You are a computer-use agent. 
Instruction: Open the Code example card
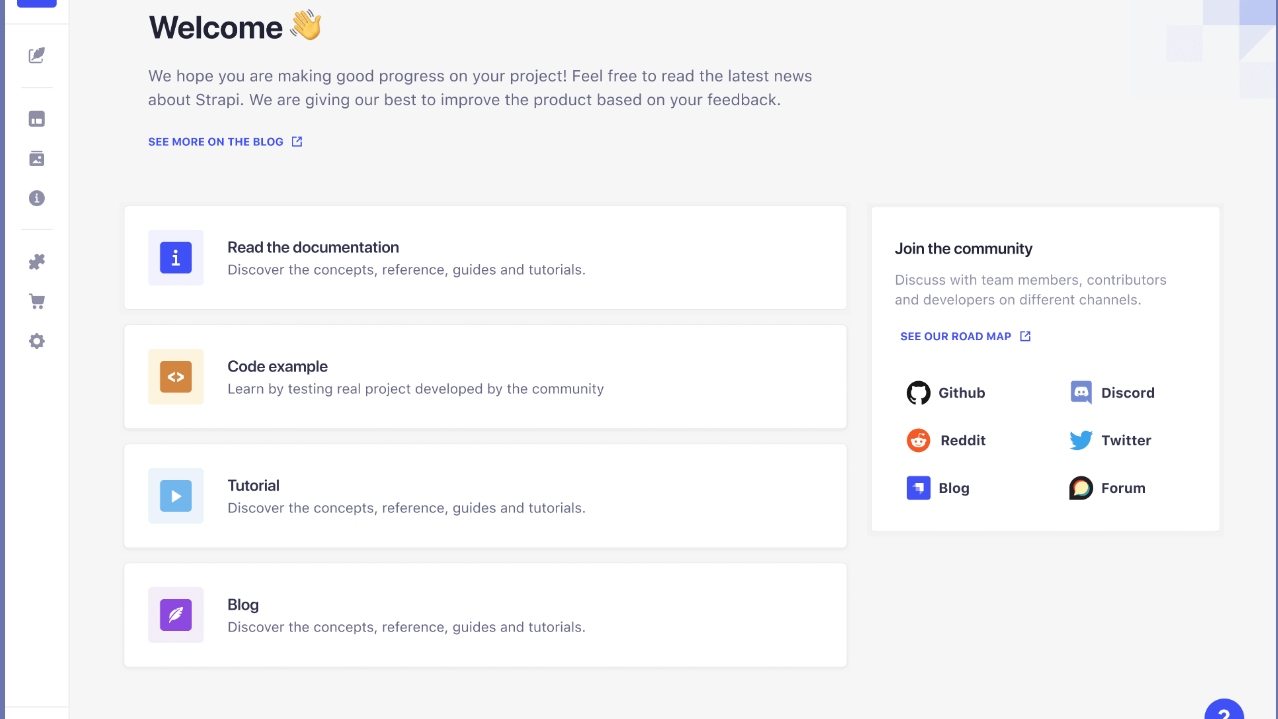pyautogui.click(x=485, y=377)
